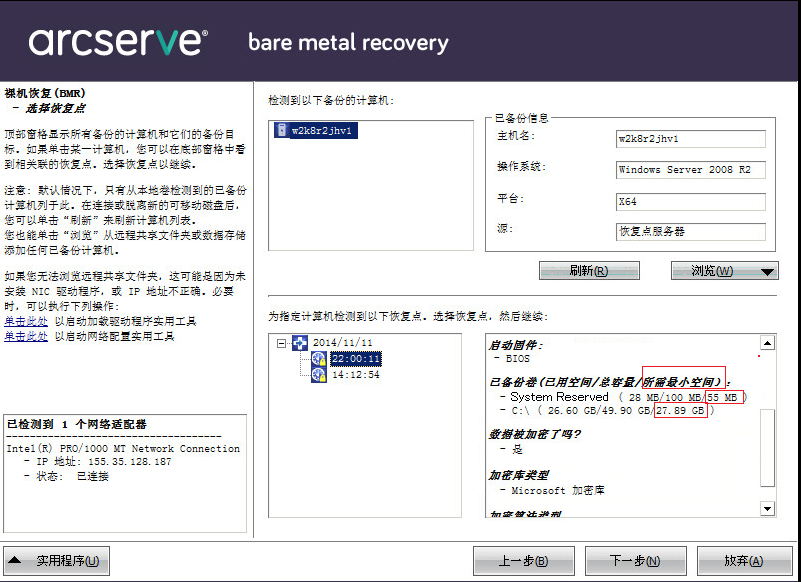Select the 22:00:11 recovery point
Image resolution: width=801 pixels, height=582 pixels.
[356, 359]
